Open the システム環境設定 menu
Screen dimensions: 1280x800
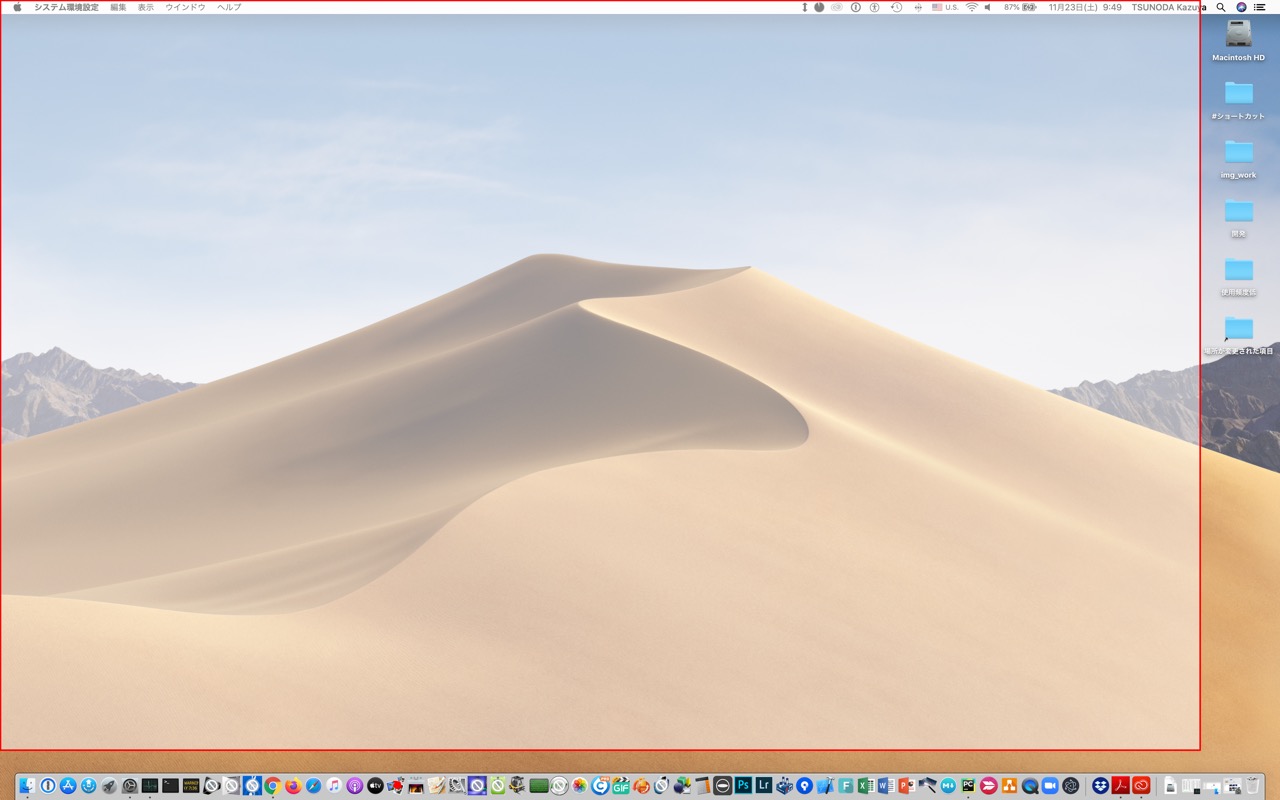pos(66,7)
